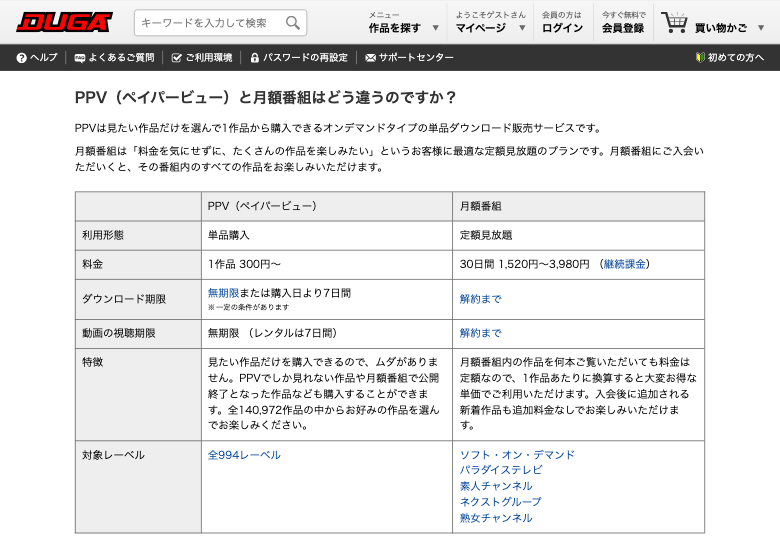This screenshot has height=545, width=780.
Task: Open ソフト・オン・デマンド label link
Action: point(517,454)
